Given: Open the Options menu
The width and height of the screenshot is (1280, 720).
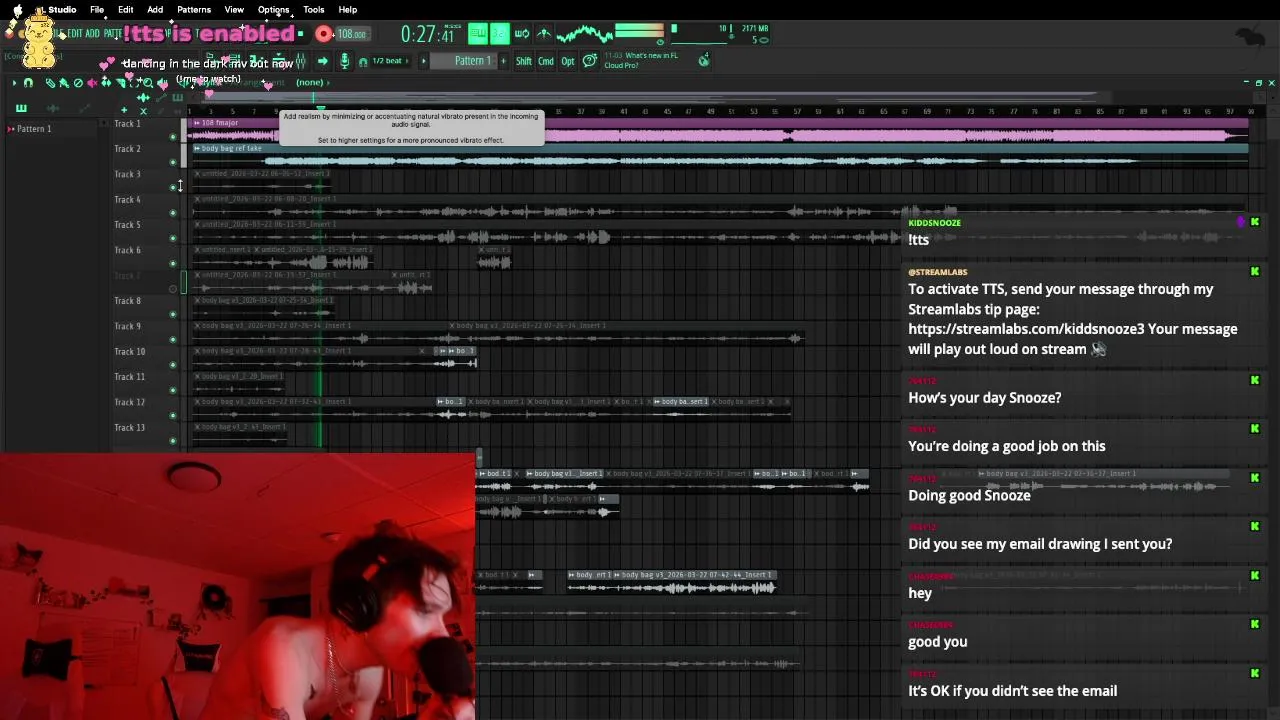Looking at the screenshot, I should click(273, 10).
